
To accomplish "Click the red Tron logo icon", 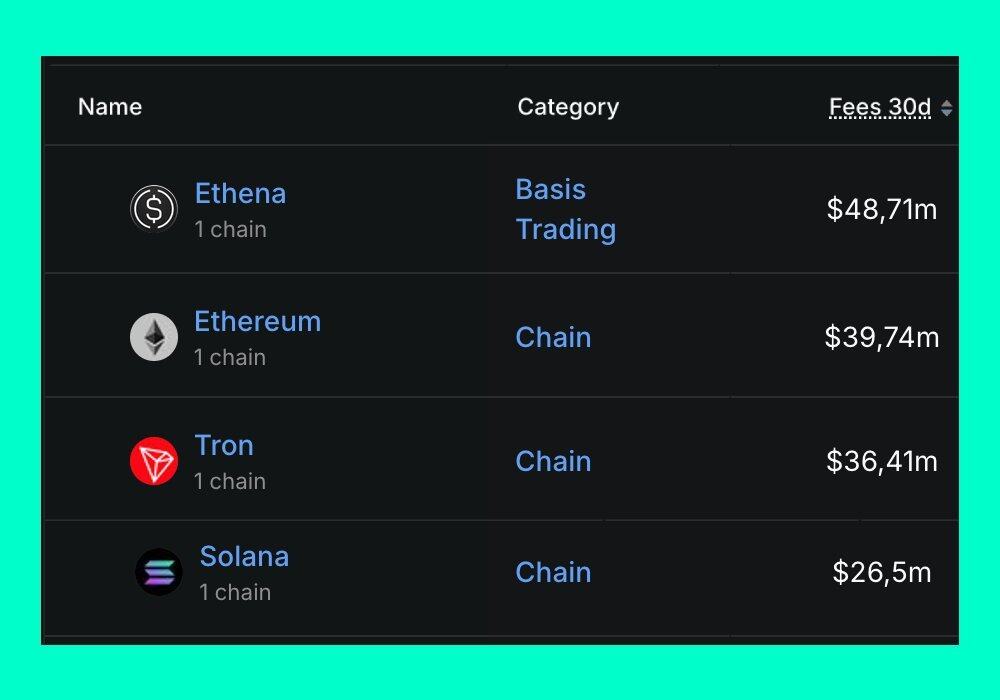I will coord(154,461).
